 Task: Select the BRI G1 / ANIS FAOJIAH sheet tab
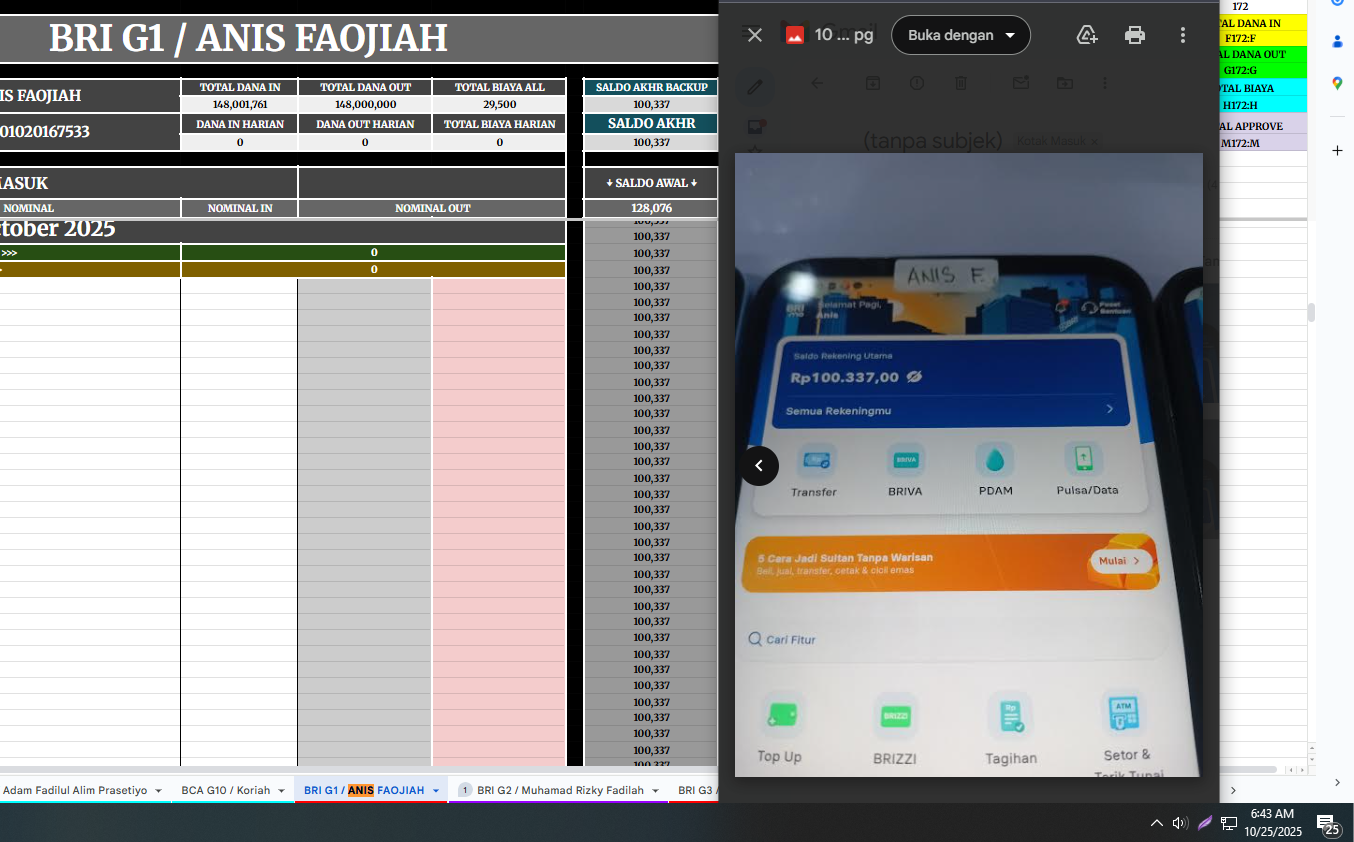point(364,790)
